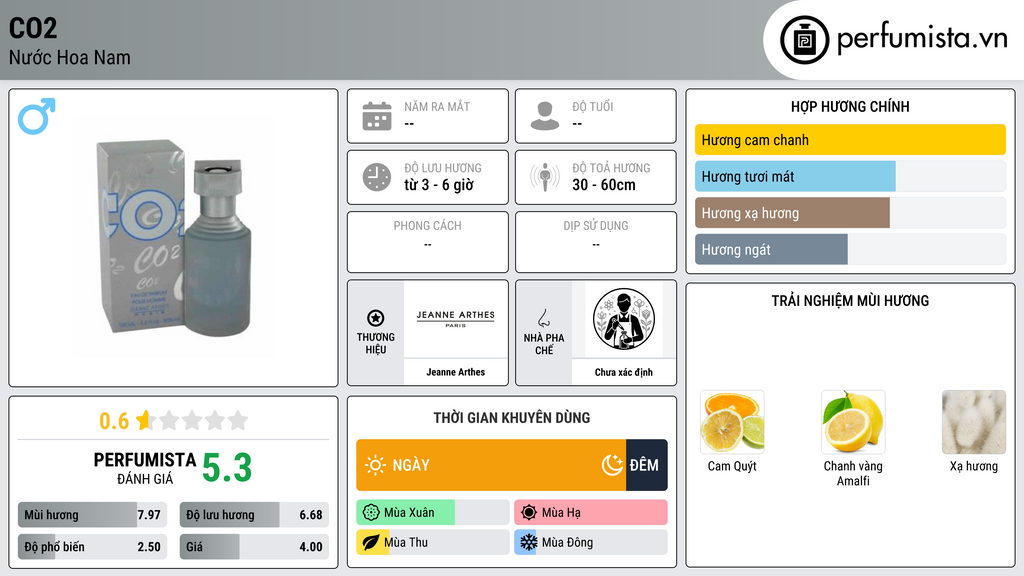
Task: Select the Chanh vàng Amalfi note image
Action: [x=853, y=422]
